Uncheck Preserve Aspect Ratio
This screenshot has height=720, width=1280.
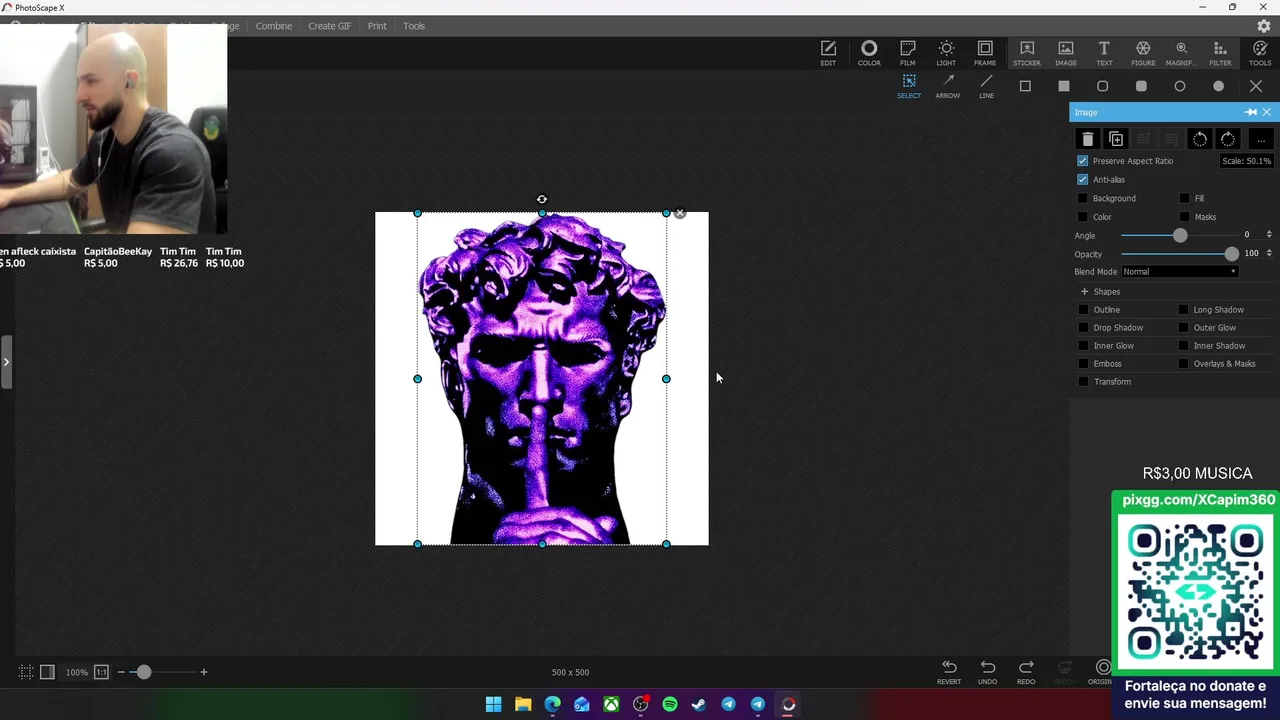pyautogui.click(x=1082, y=161)
